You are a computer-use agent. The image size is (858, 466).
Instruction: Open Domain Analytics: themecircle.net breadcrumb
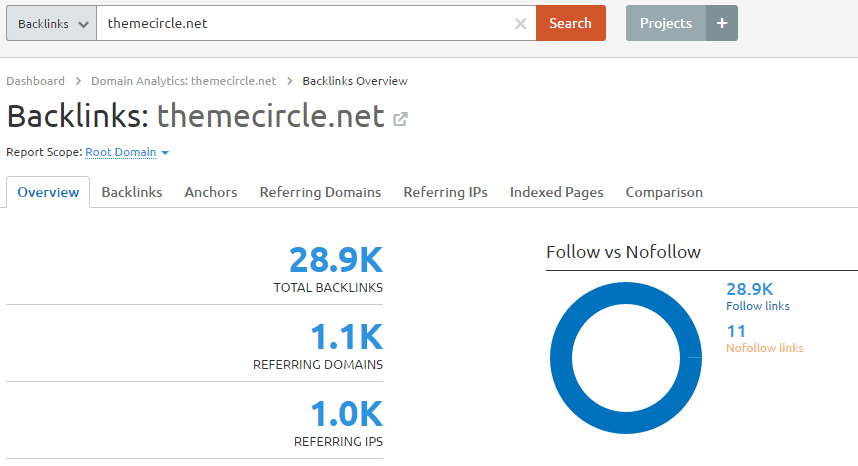183,81
